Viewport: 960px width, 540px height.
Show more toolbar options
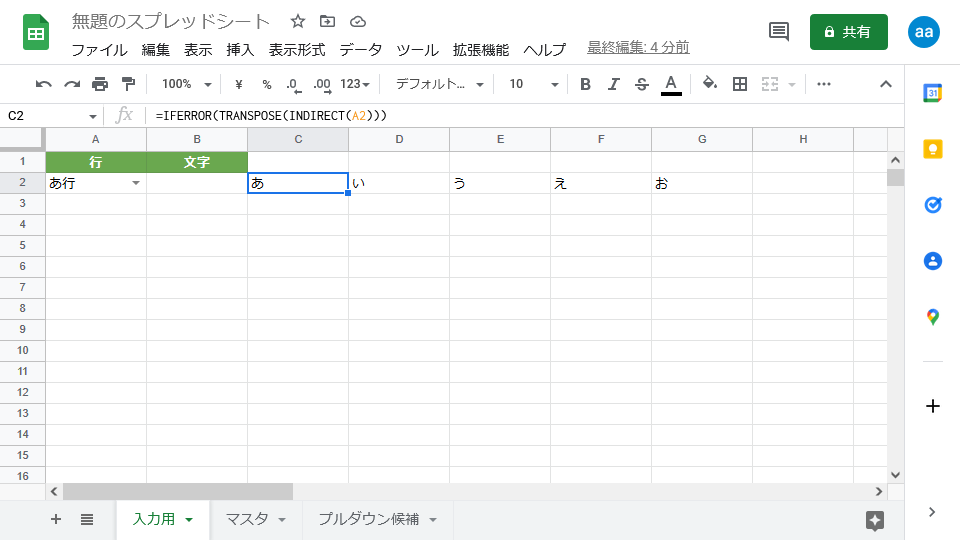tap(824, 84)
